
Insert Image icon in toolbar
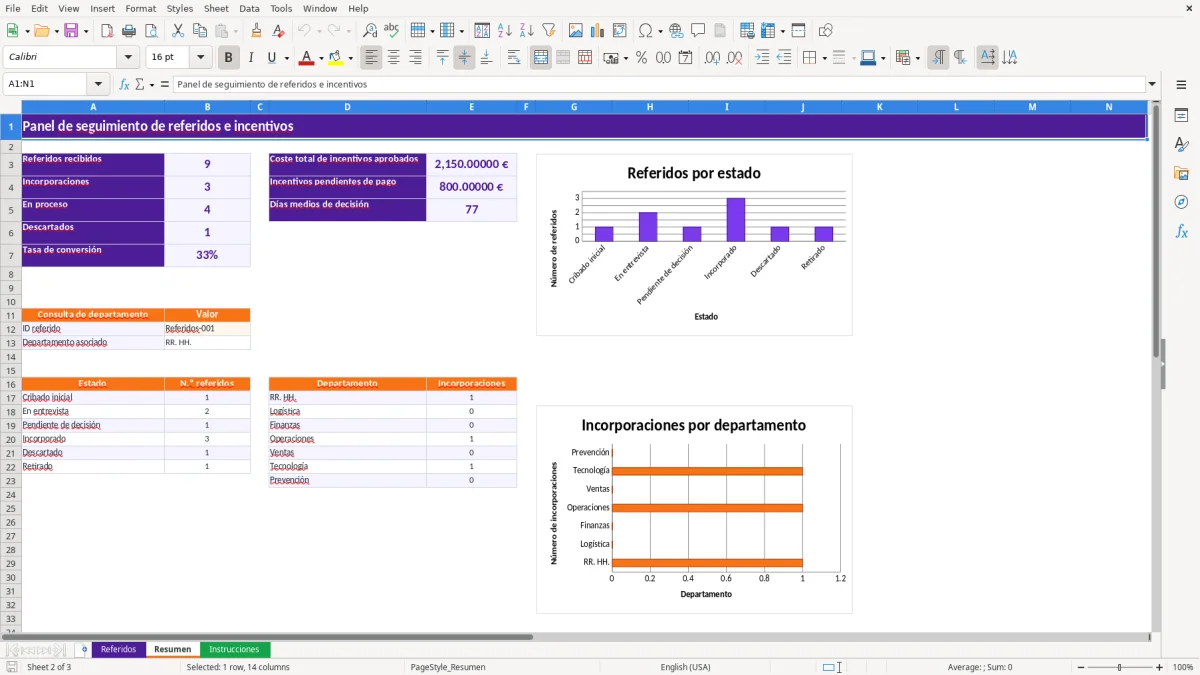point(577,31)
